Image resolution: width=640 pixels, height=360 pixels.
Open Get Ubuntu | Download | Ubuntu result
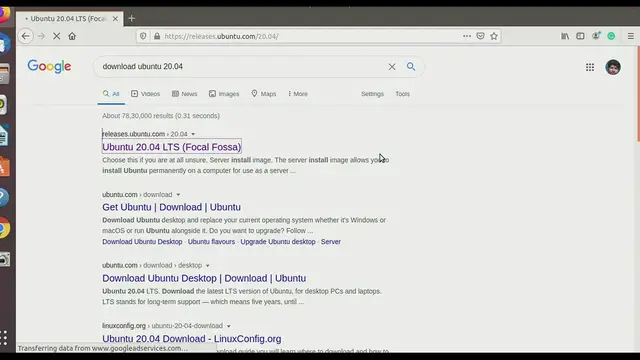(171, 207)
